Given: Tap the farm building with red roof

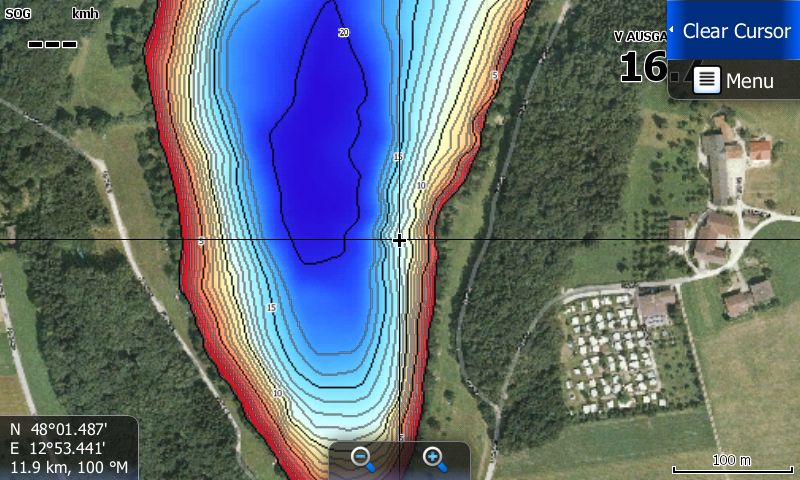Looking at the screenshot, I should pos(760,151).
